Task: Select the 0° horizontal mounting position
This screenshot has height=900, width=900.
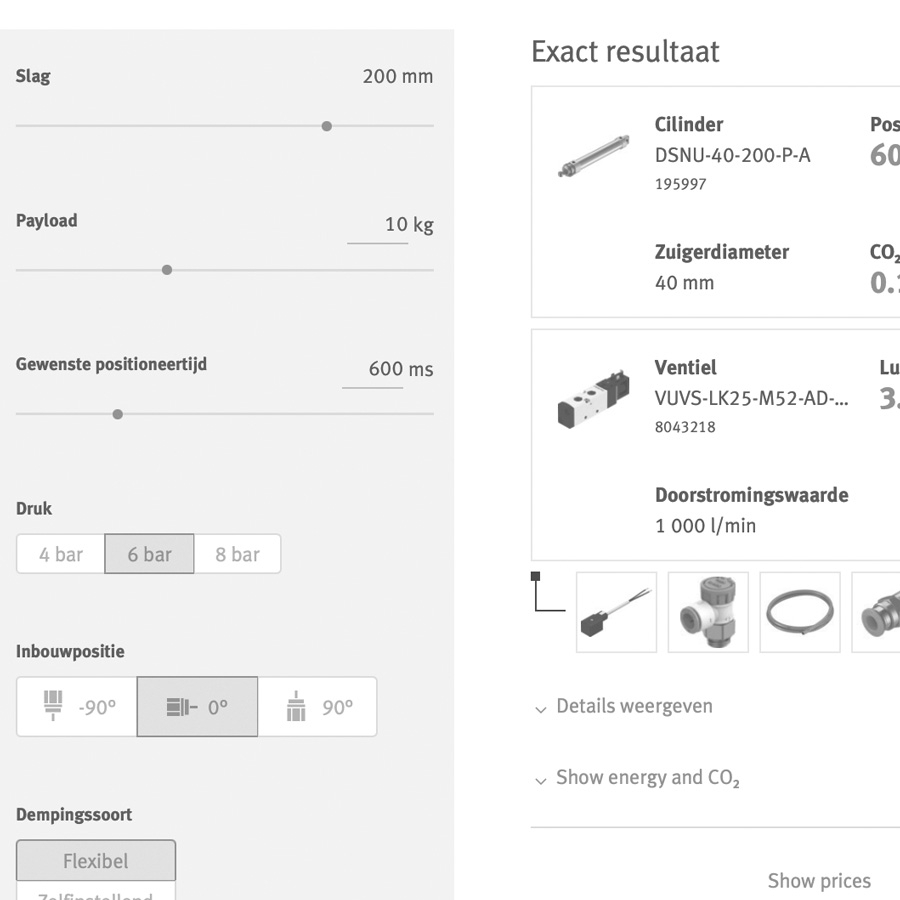Action: coord(197,707)
